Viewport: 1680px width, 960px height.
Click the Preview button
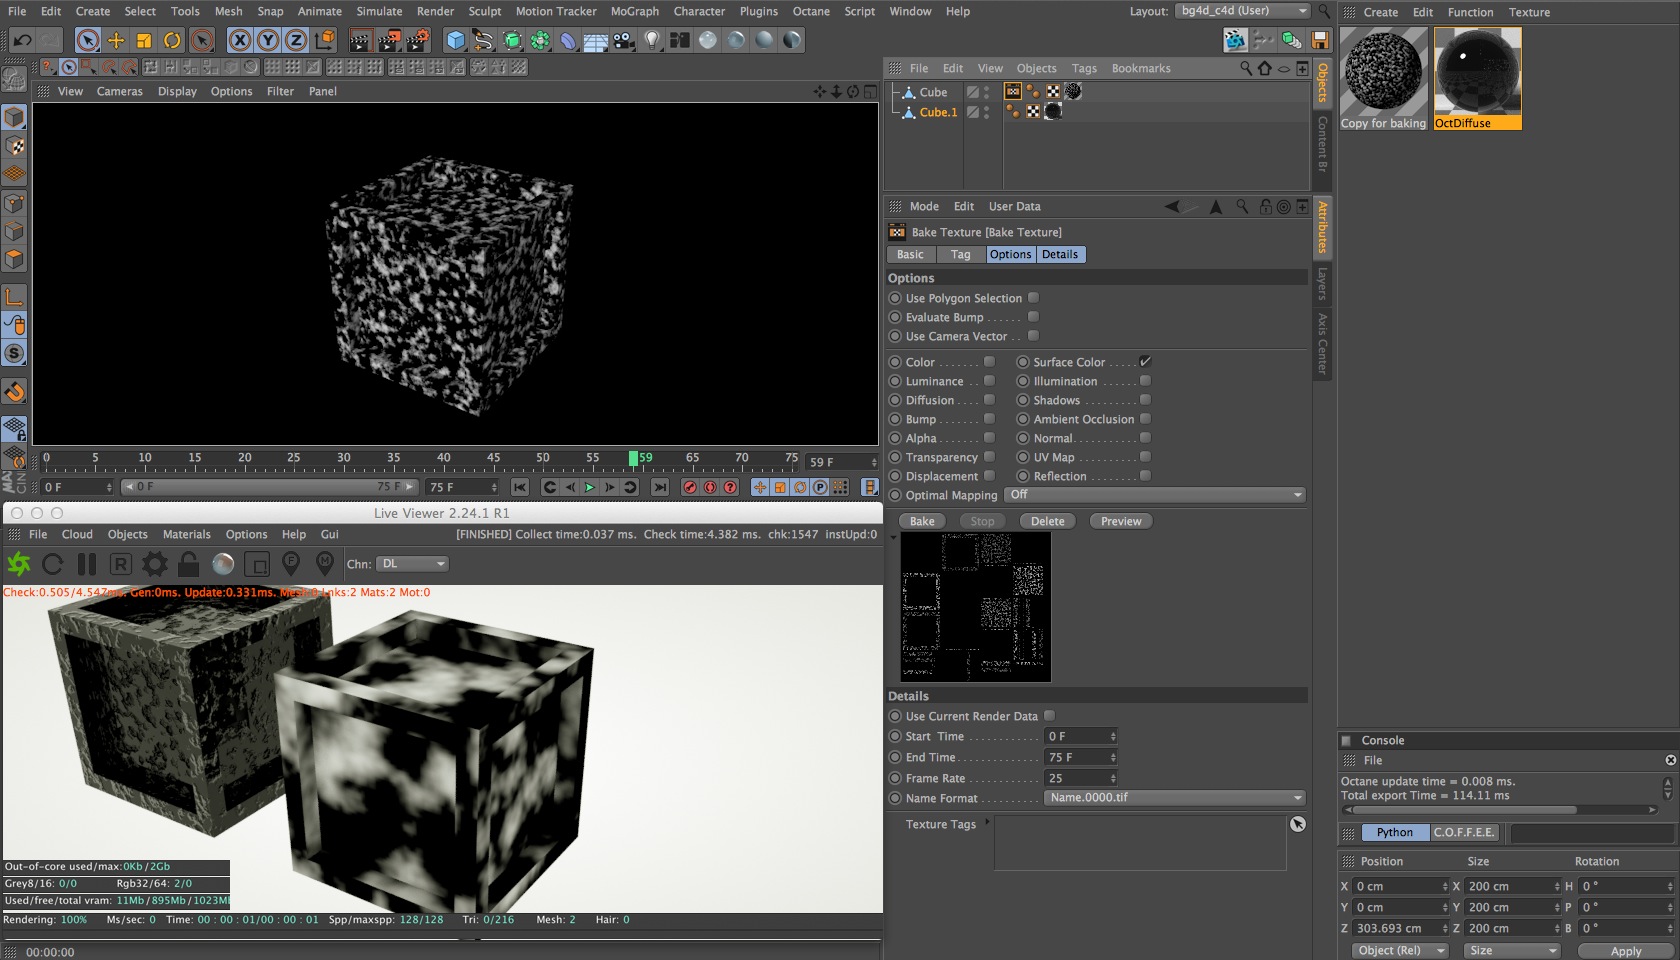[1120, 521]
